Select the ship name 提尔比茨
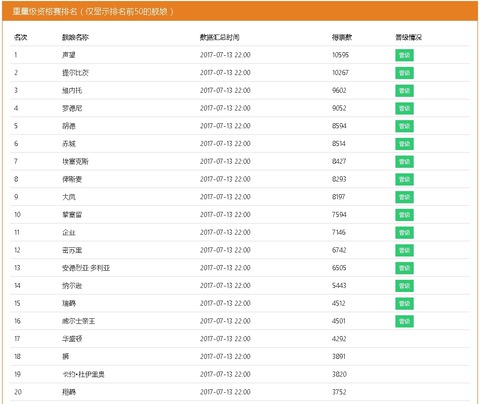 pos(75,73)
